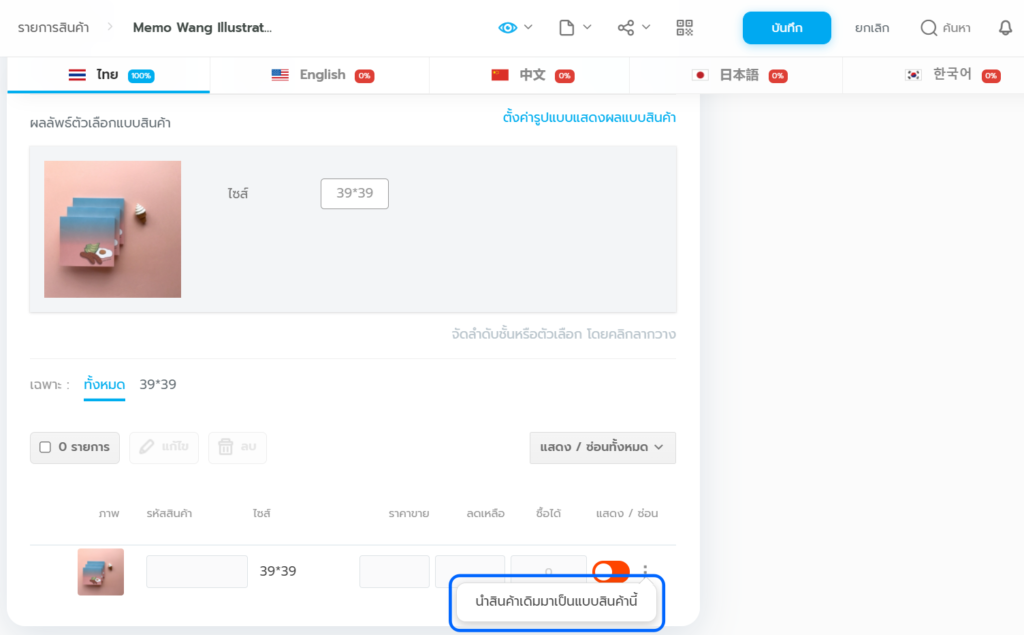The height and width of the screenshot is (635, 1024).
Task: Open the notification bell
Action: (1005, 28)
